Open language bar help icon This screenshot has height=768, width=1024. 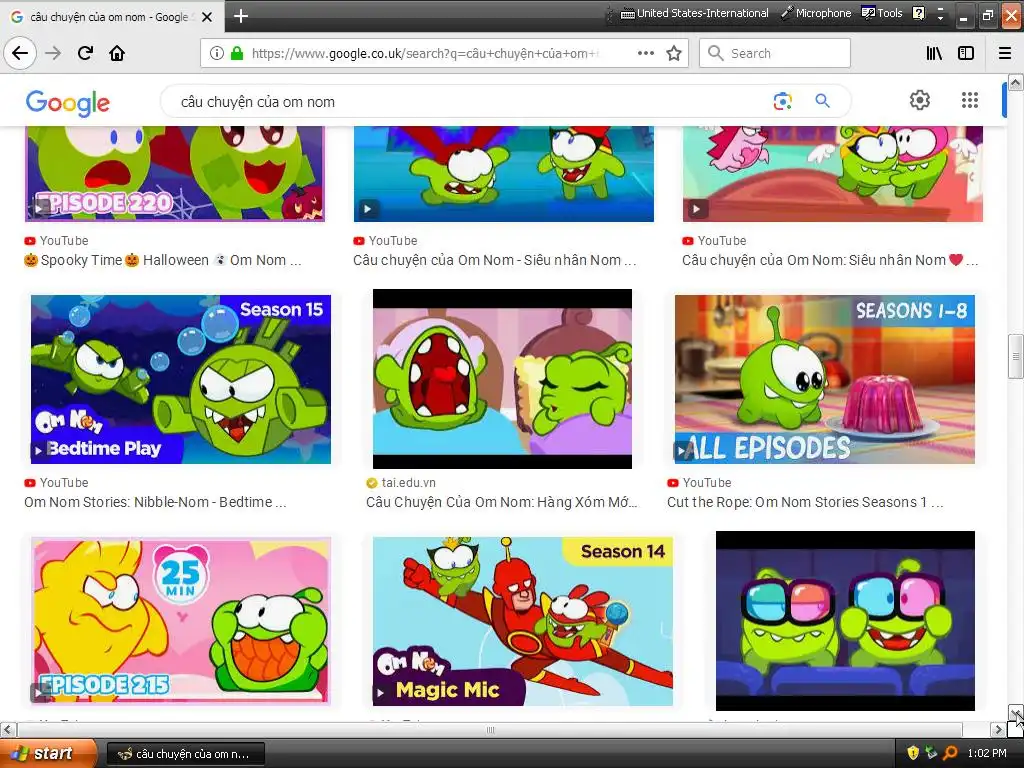(x=918, y=13)
